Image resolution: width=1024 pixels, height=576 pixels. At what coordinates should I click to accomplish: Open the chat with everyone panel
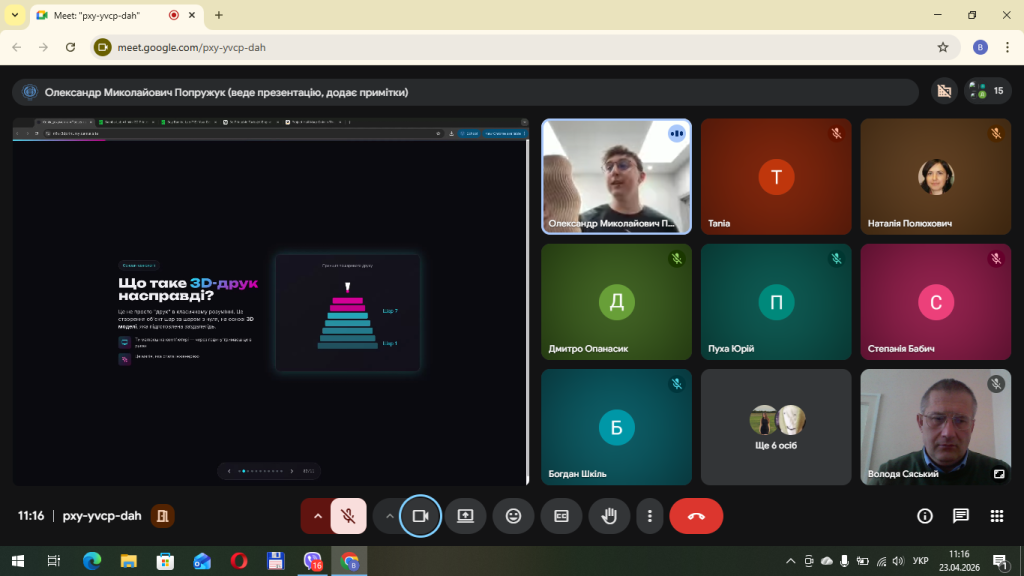[961, 516]
